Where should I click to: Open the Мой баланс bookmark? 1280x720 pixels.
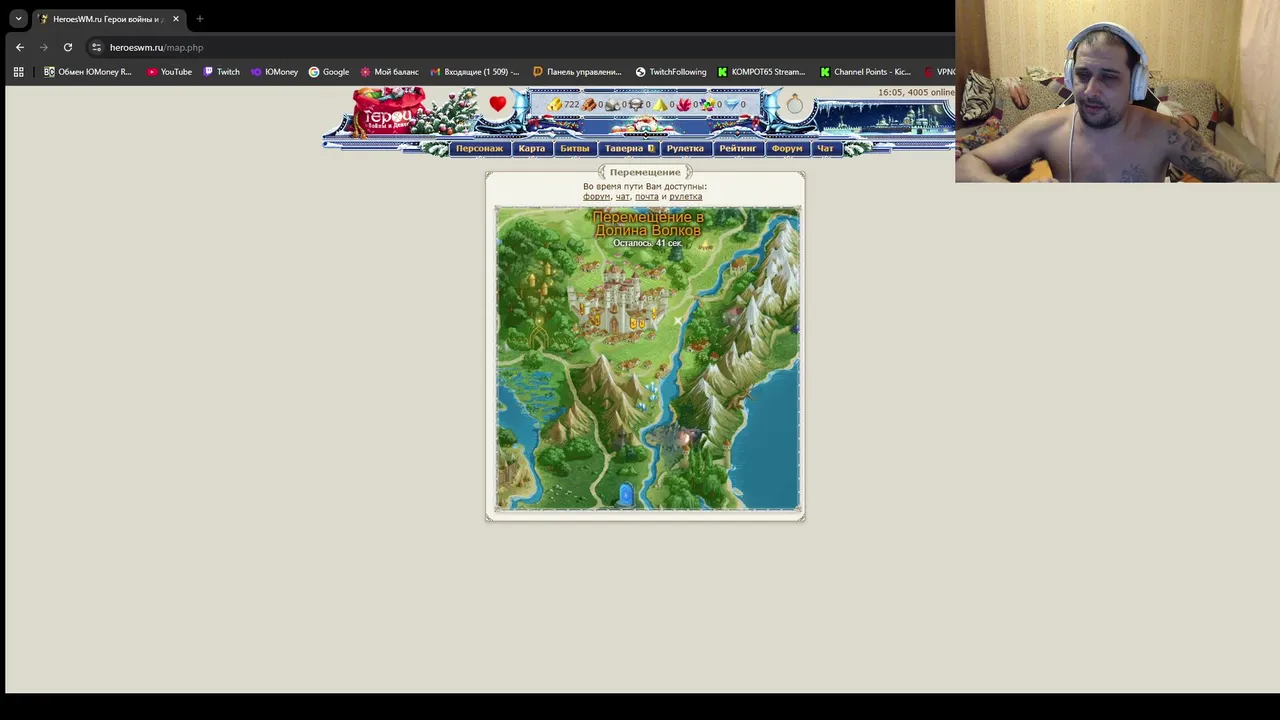click(390, 72)
